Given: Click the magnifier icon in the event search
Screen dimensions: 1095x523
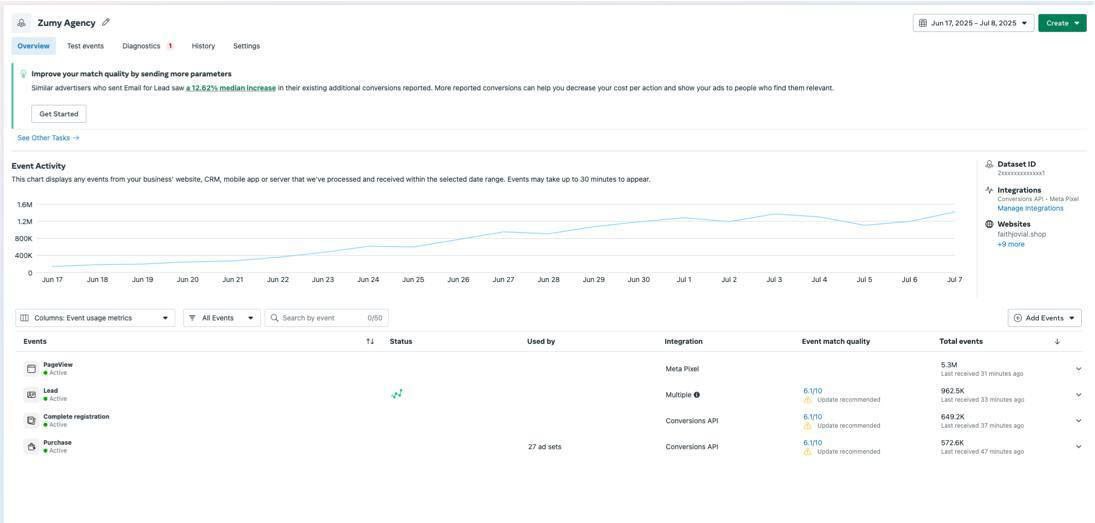Looking at the screenshot, I should (x=274, y=318).
